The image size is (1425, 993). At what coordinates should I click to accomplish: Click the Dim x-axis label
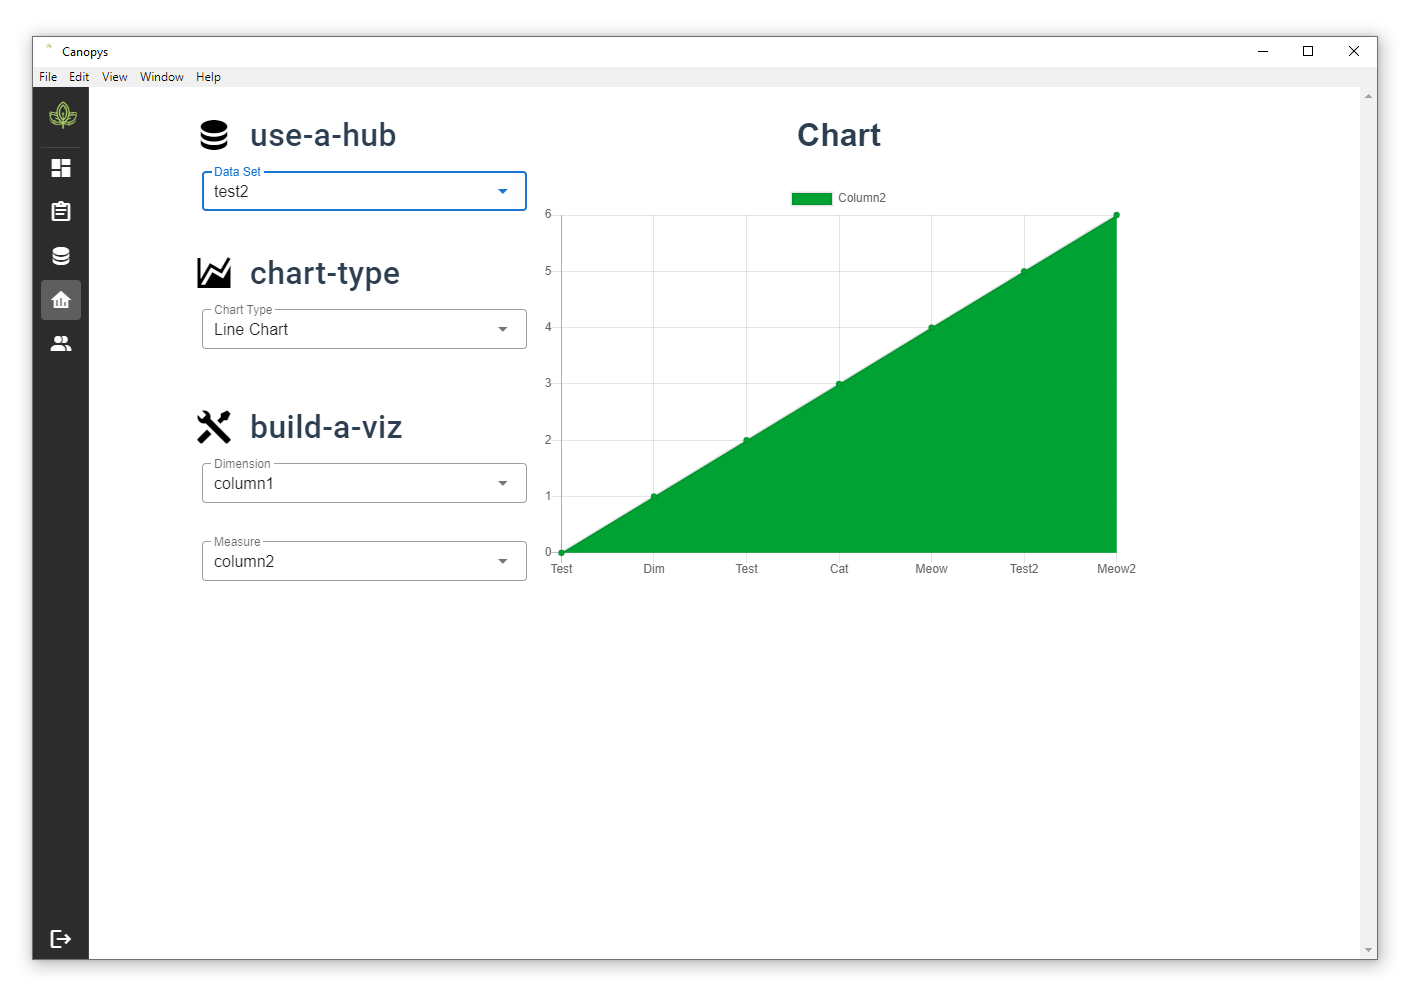(x=654, y=569)
